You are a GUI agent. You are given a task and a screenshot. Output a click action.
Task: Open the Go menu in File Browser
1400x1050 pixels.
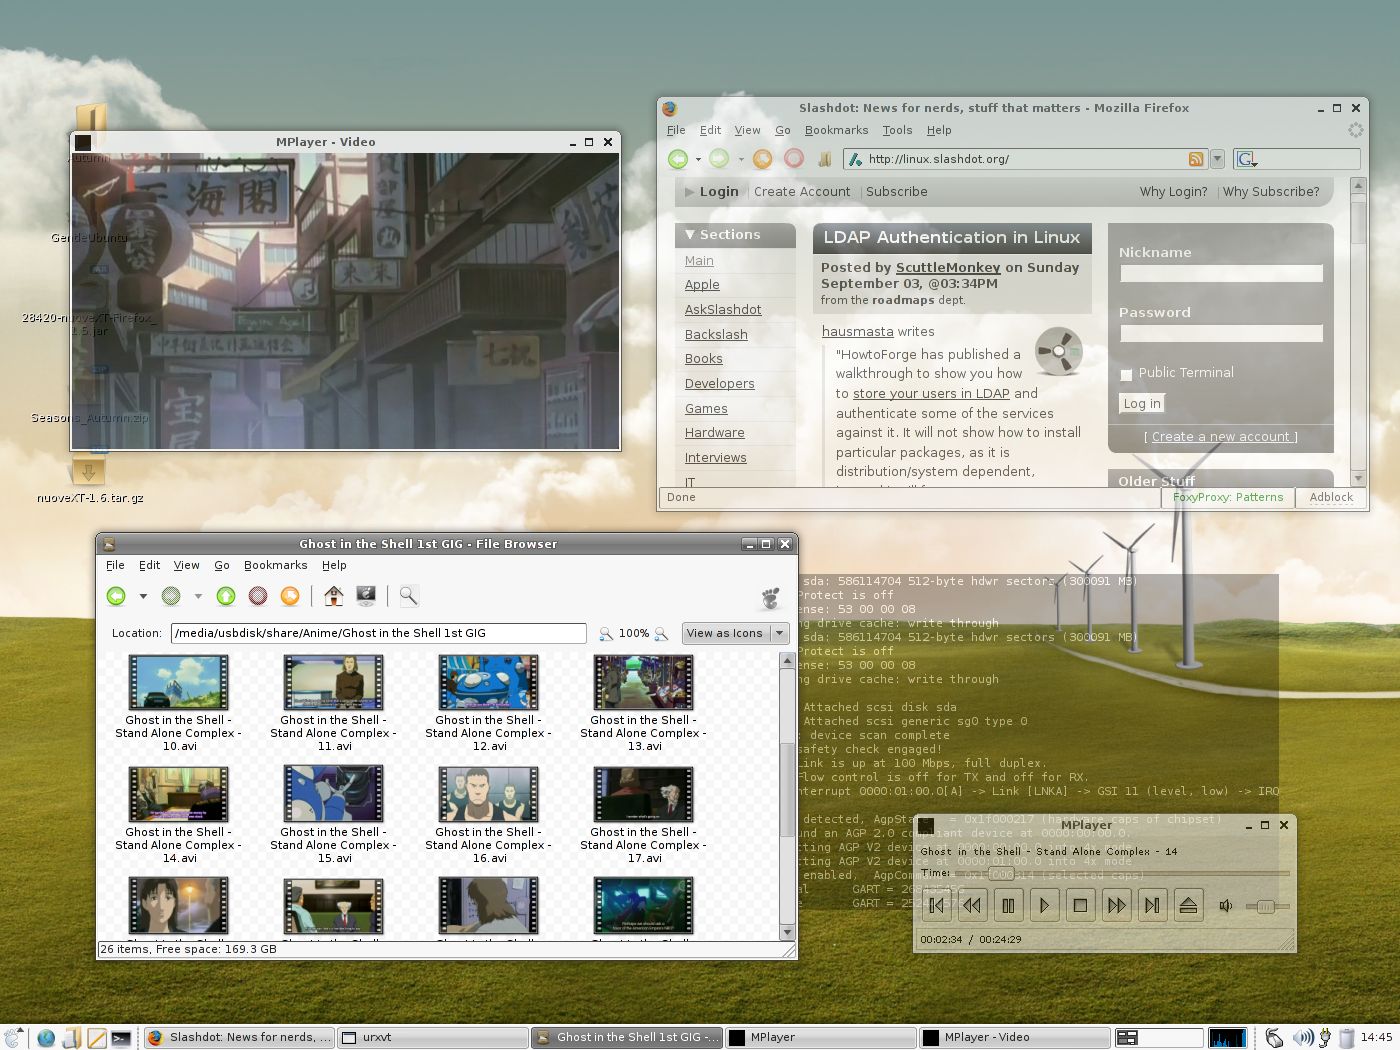tap(222, 565)
